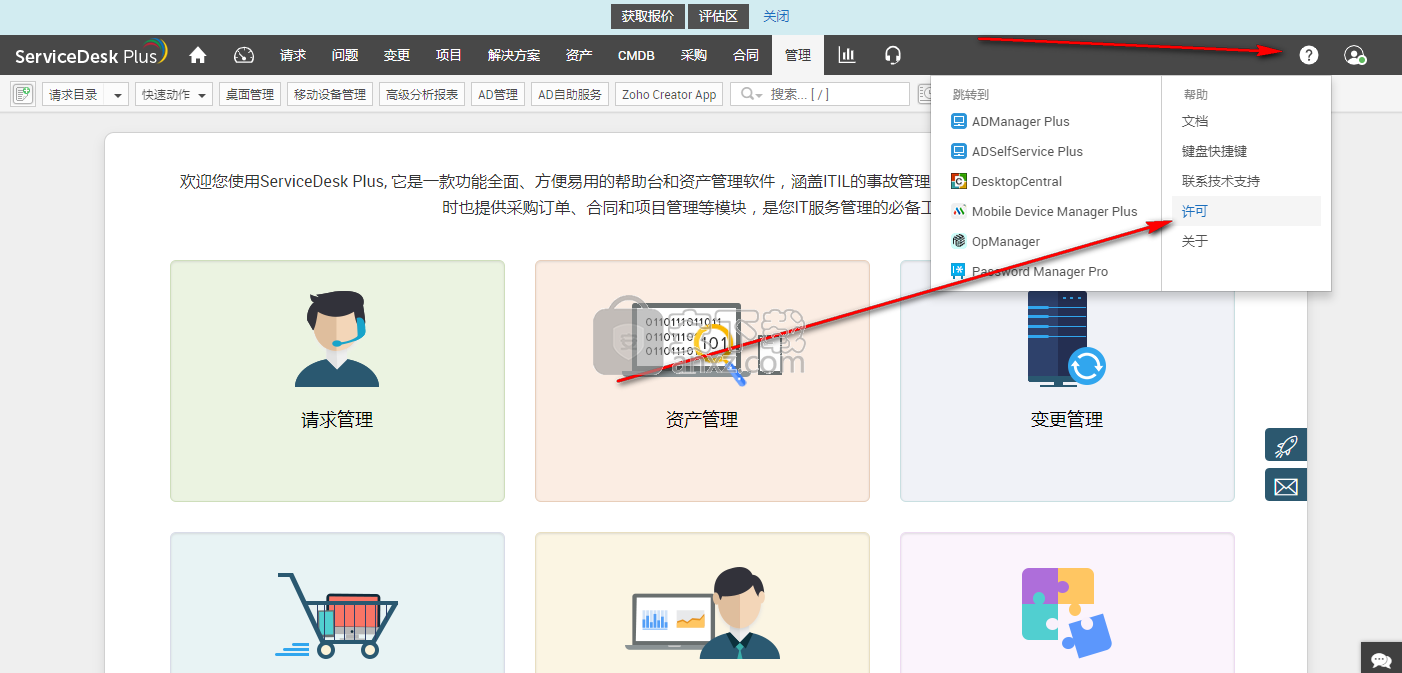Image resolution: width=1402 pixels, height=673 pixels.
Task: Open the 合同 tab
Action: 746,55
